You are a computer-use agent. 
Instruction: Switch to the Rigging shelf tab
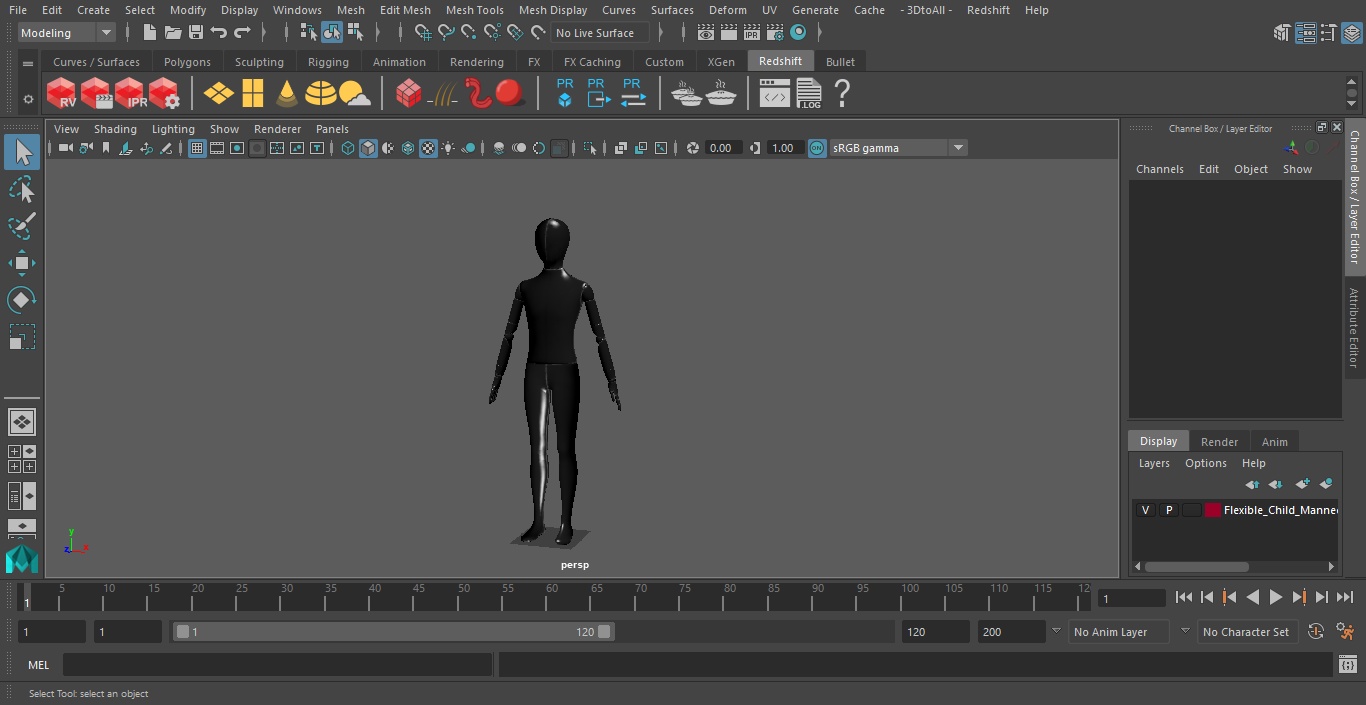tap(328, 62)
